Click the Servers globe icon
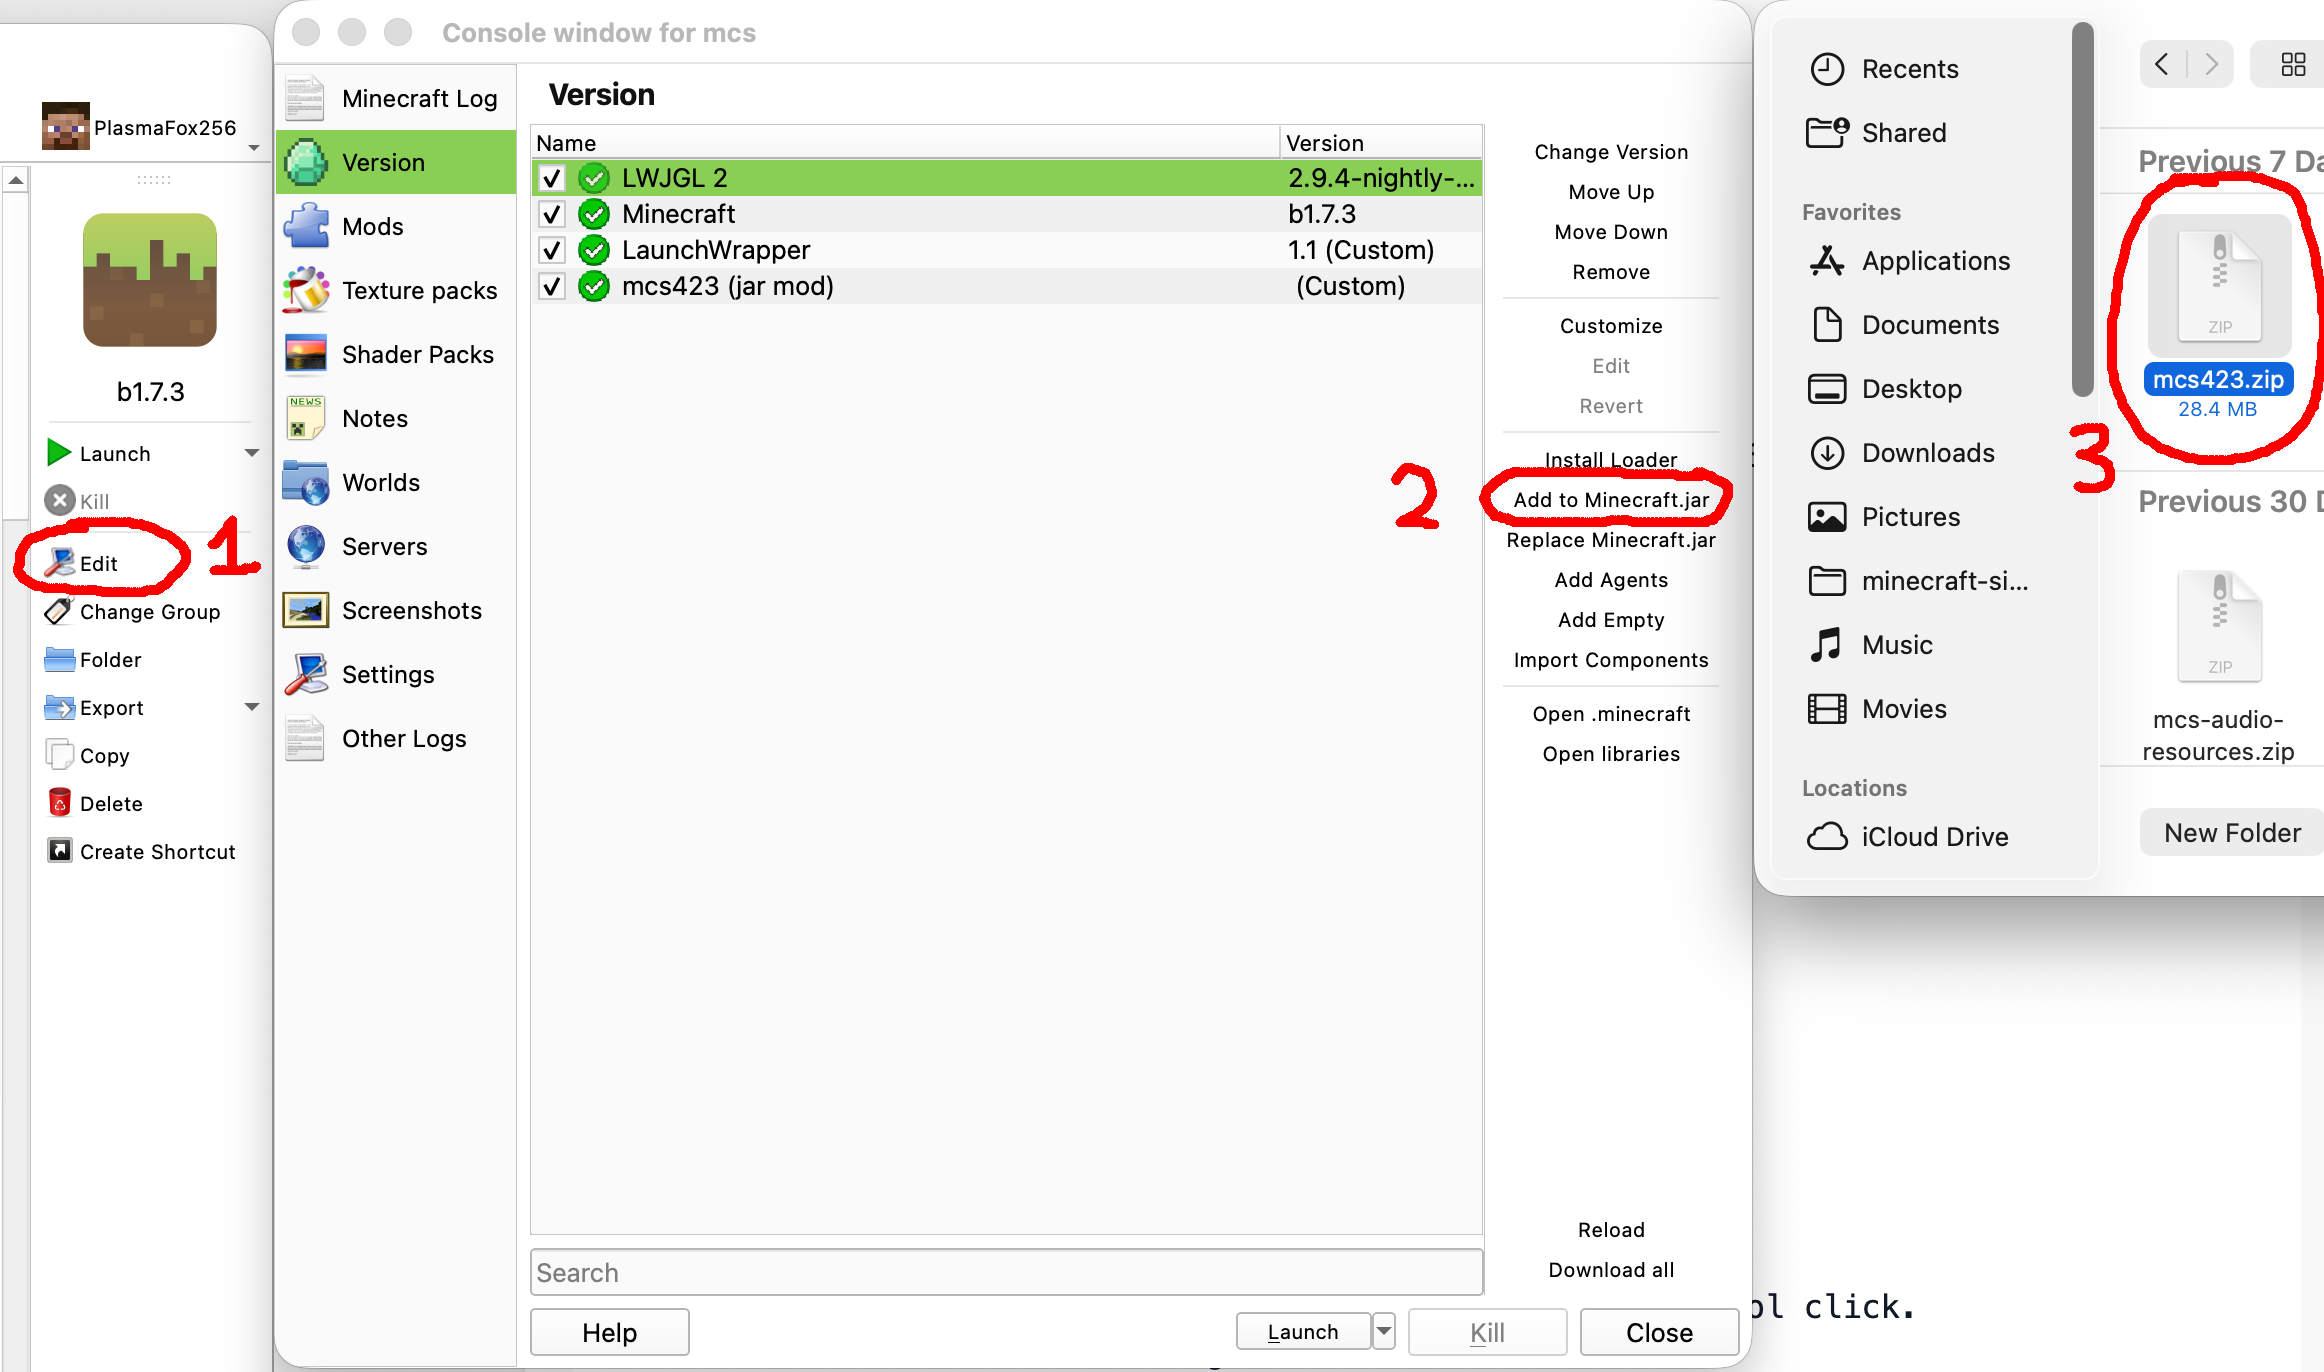The width and height of the screenshot is (2324, 1372). pyautogui.click(x=306, y=546)
